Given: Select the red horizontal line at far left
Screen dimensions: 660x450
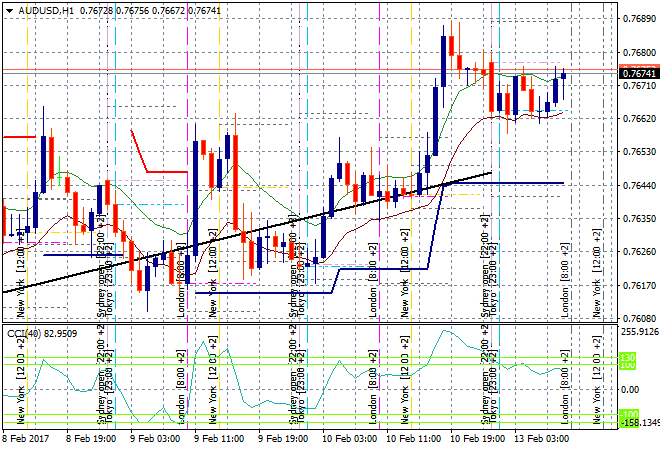Looking at the screenshot, I should tap(18, 136).
